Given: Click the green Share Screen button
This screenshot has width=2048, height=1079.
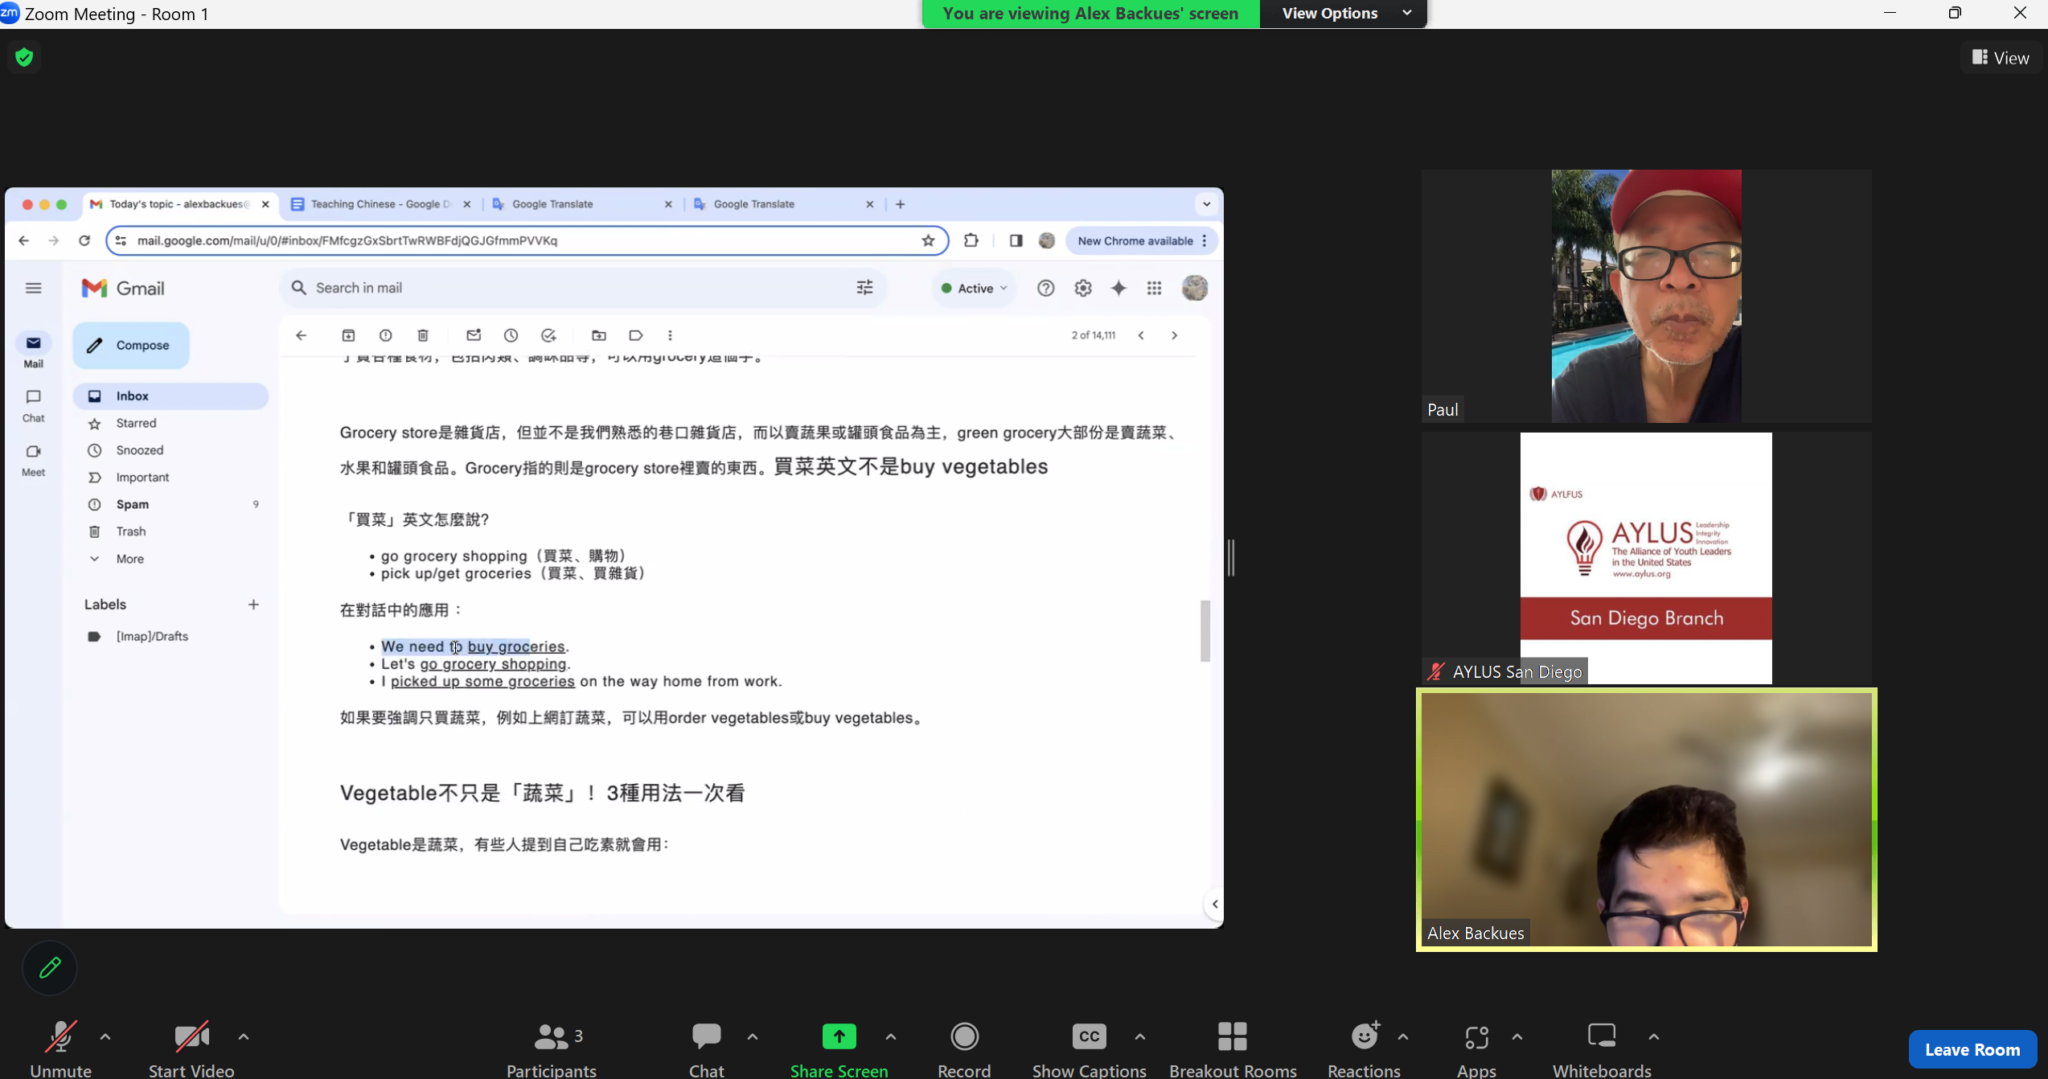Looking at the screenshot, I should tap(839, 1048).
